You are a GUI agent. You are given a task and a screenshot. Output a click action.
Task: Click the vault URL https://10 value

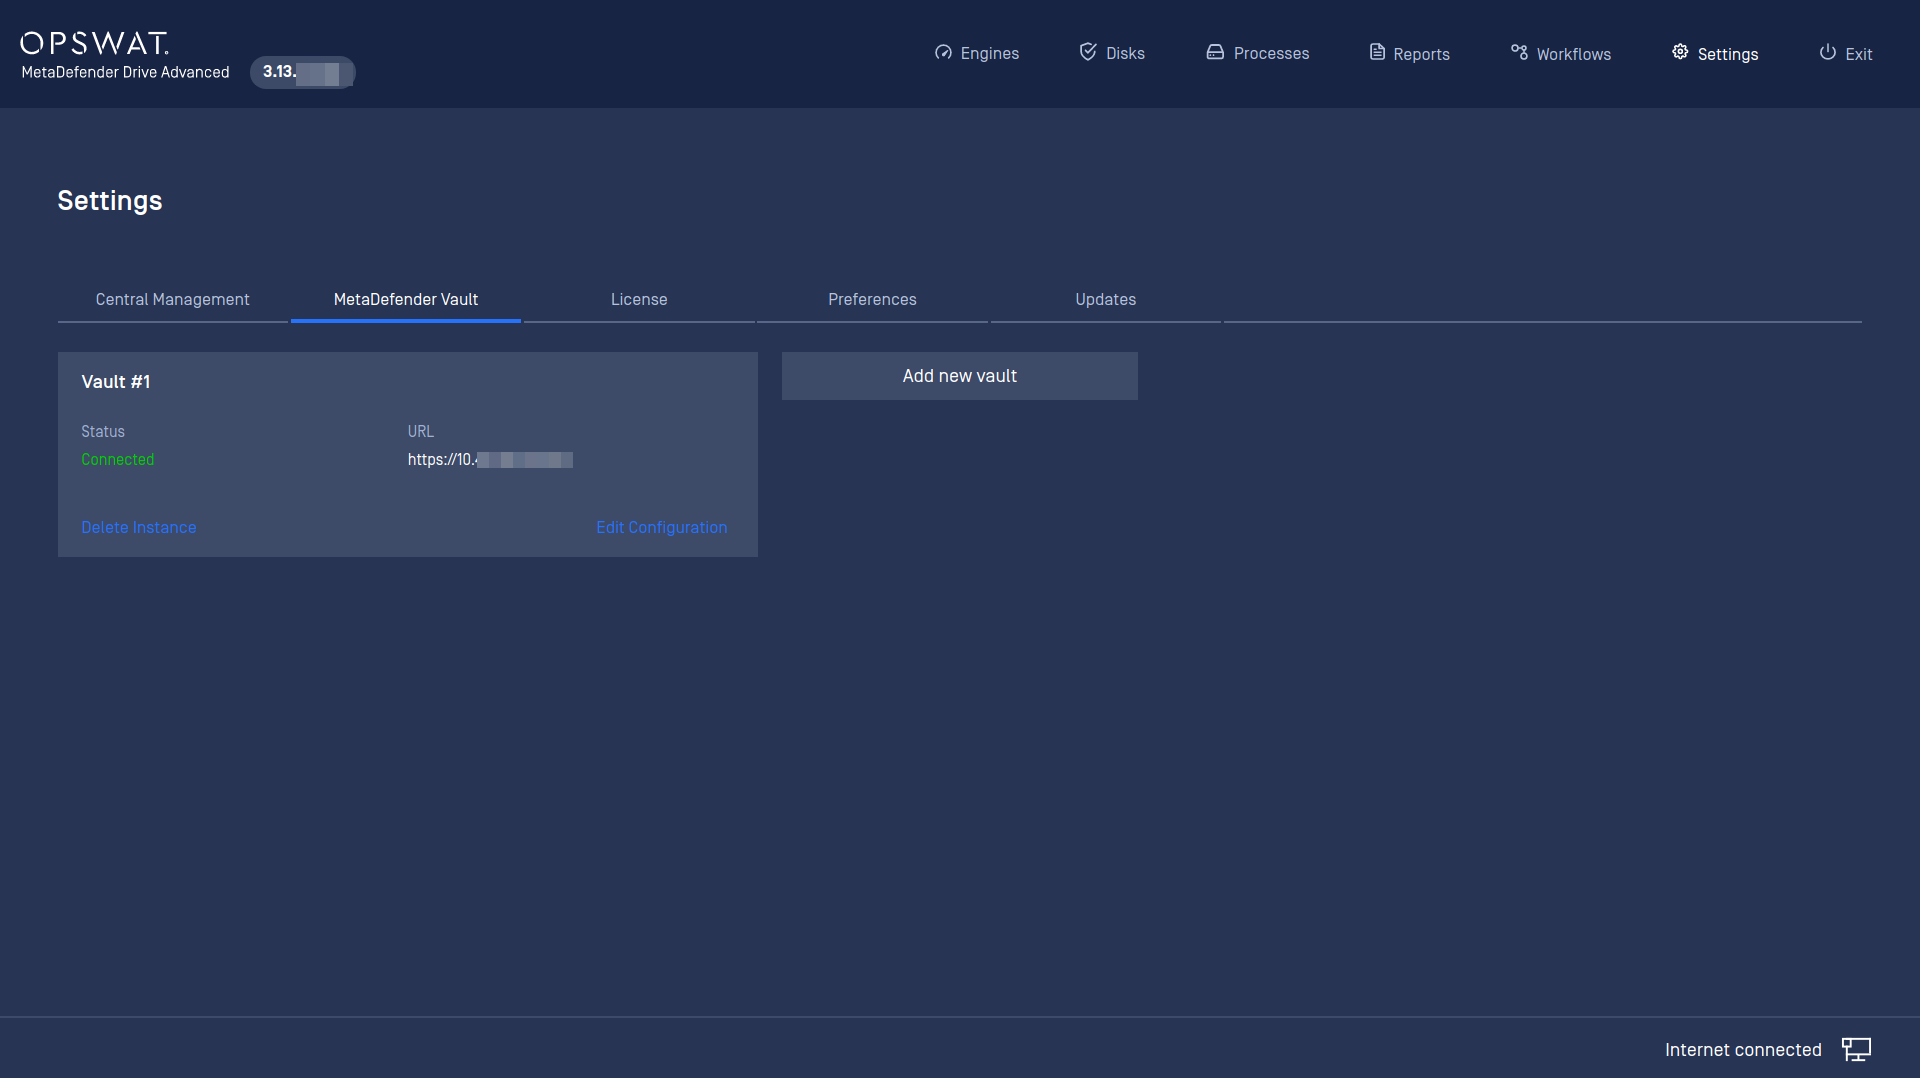point(490,460)
